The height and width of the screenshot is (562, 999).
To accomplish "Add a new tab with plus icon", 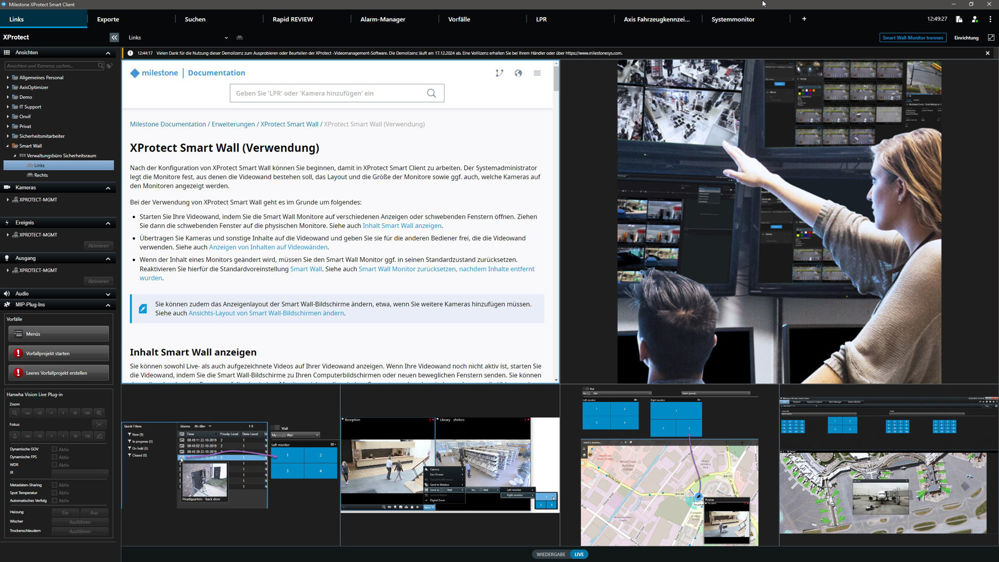I will click(x=803, y=19).
